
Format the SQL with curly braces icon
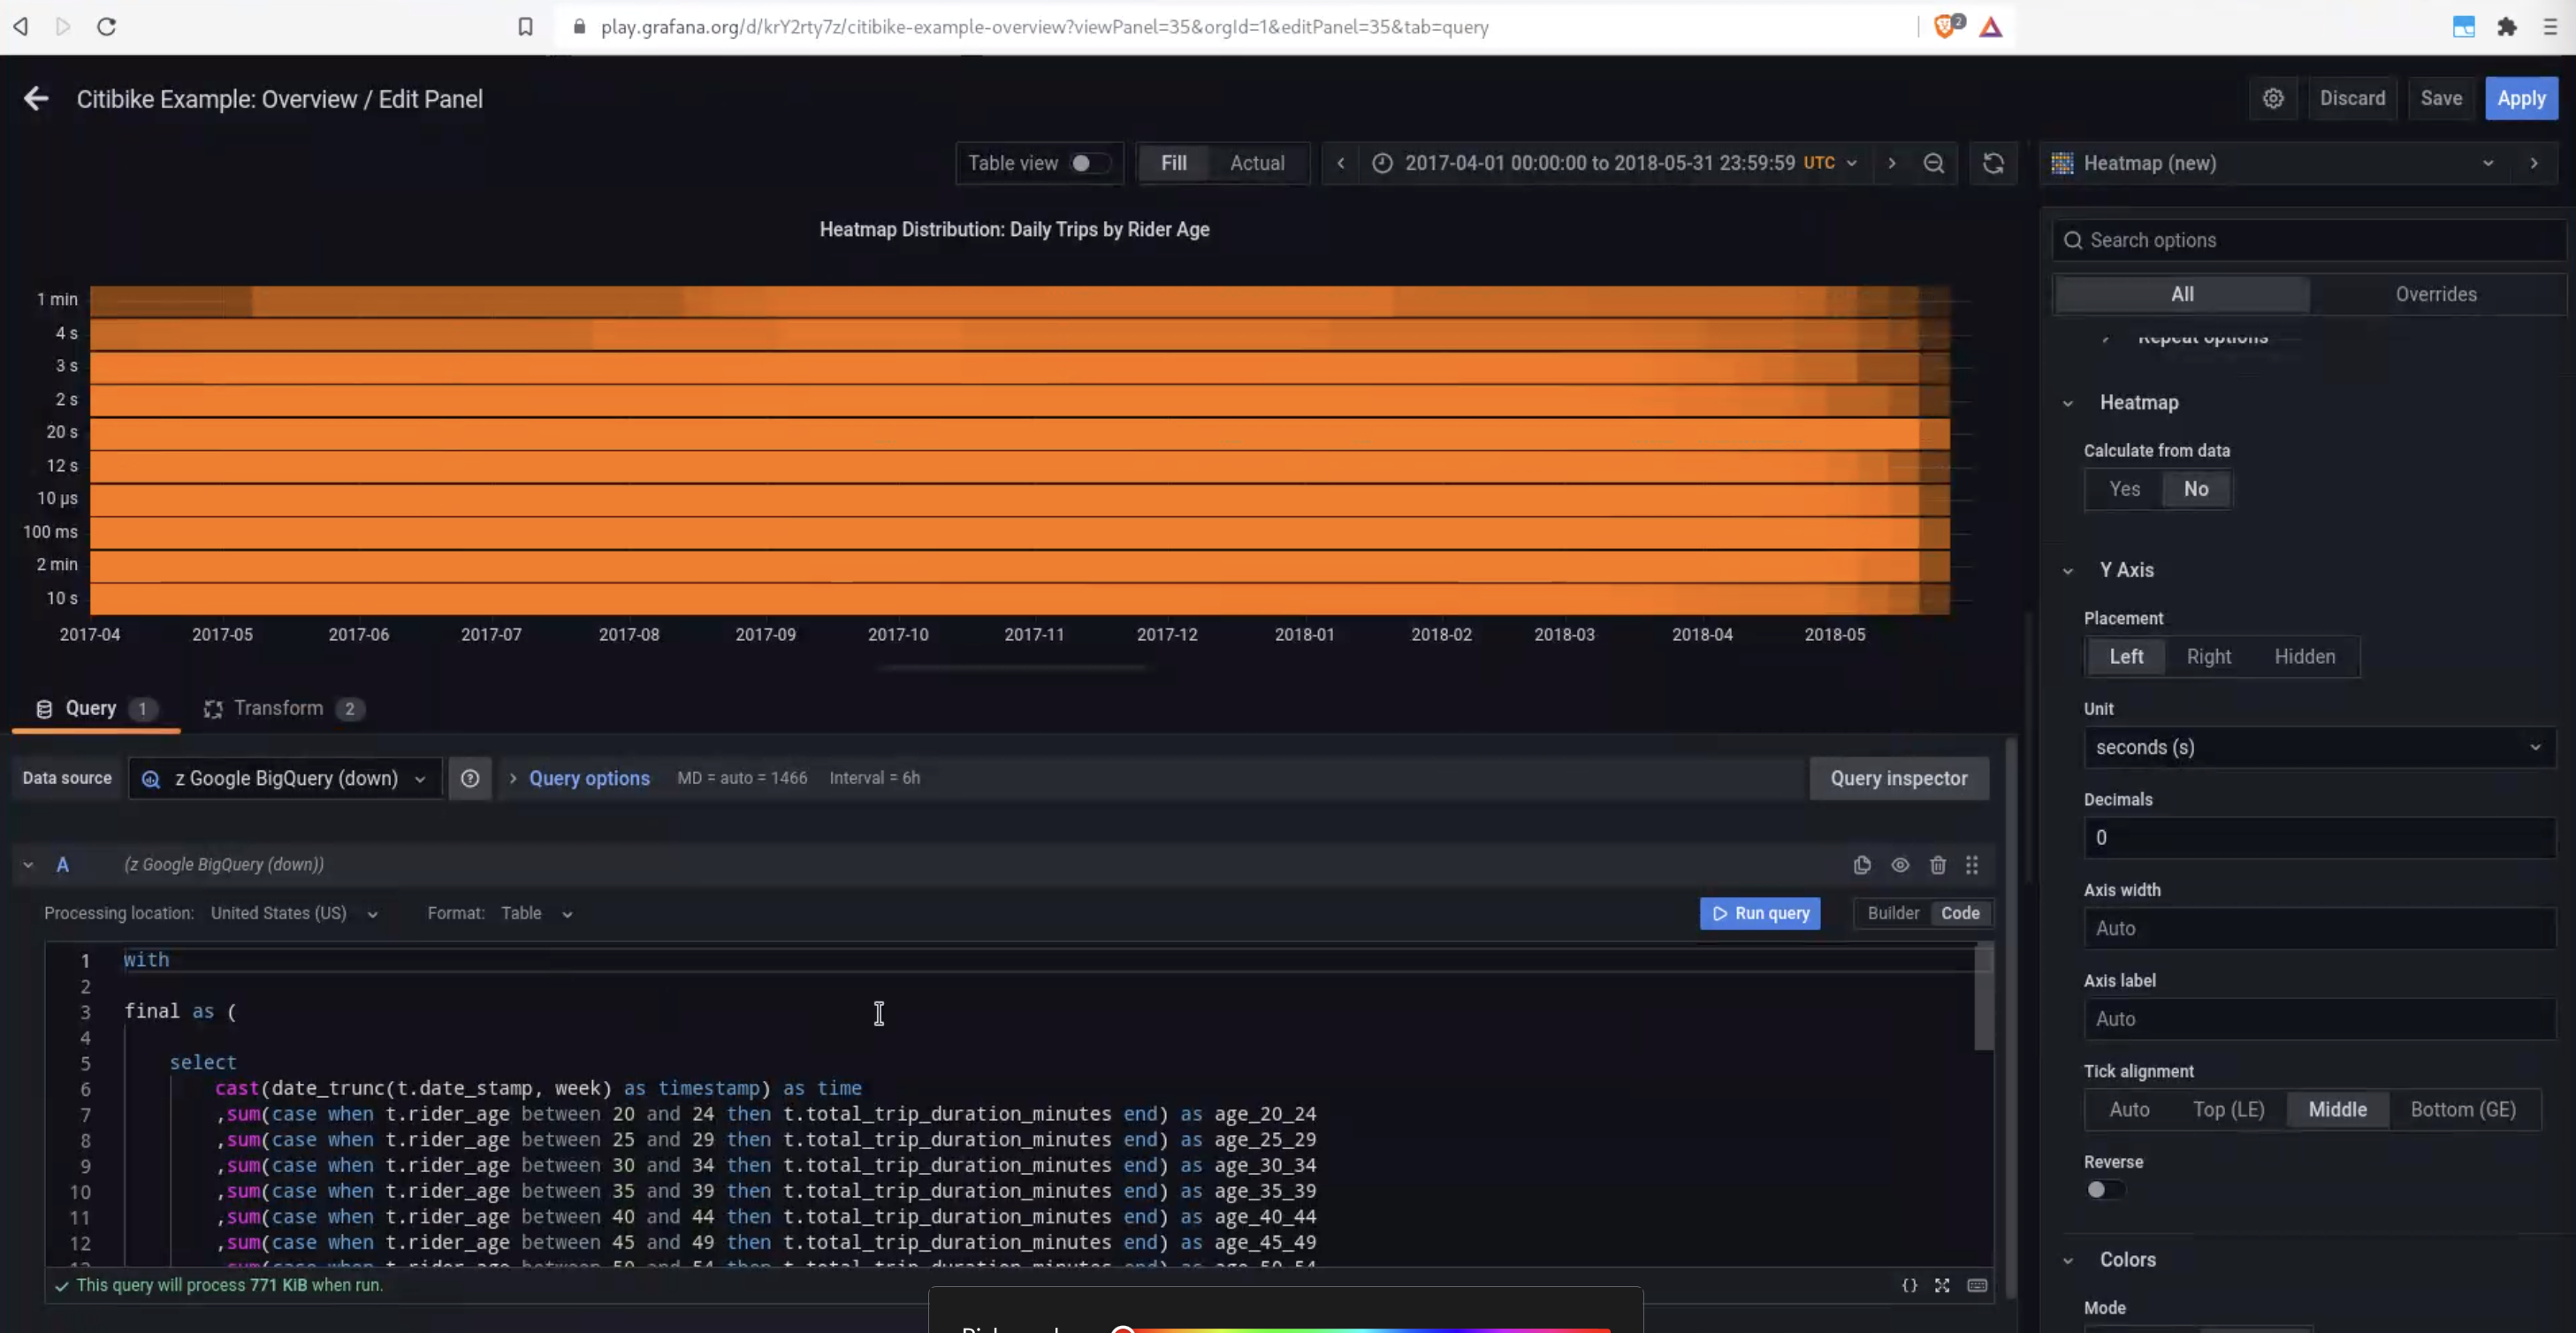1910,1286
